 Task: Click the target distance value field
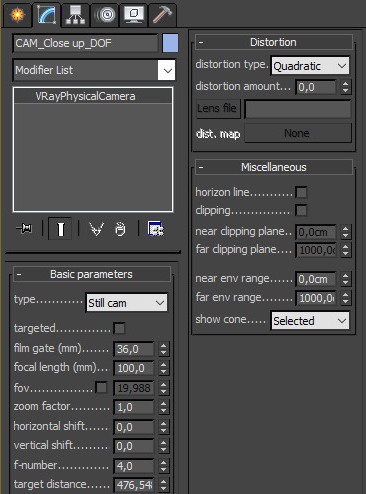(x=134, y=485)
